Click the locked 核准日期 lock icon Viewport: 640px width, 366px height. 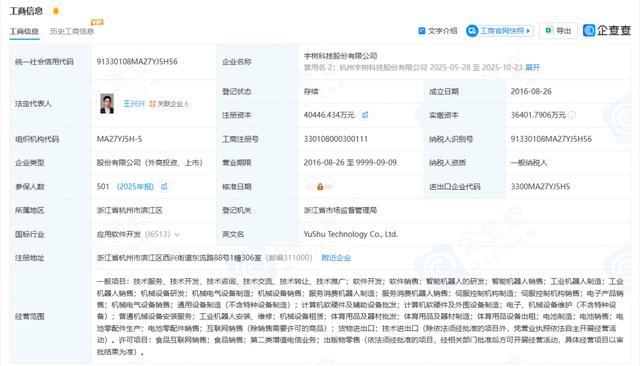click(320, 187)
